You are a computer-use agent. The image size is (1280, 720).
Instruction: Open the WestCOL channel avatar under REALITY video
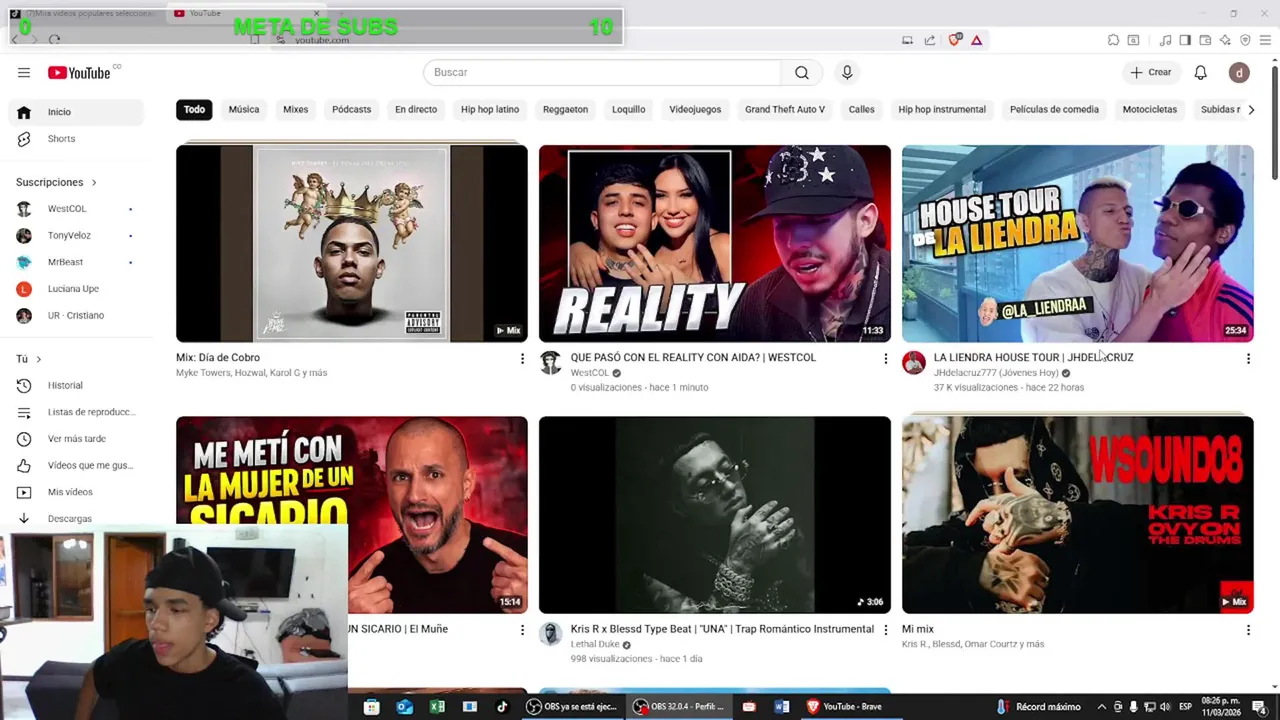(x=551, y=362)
